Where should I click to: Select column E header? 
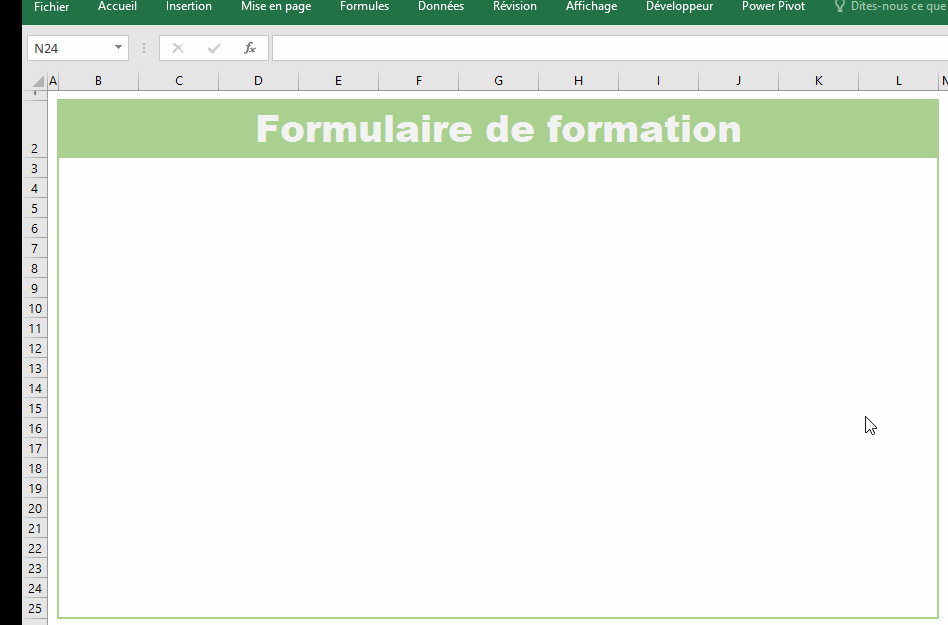[x=339, y=81]
